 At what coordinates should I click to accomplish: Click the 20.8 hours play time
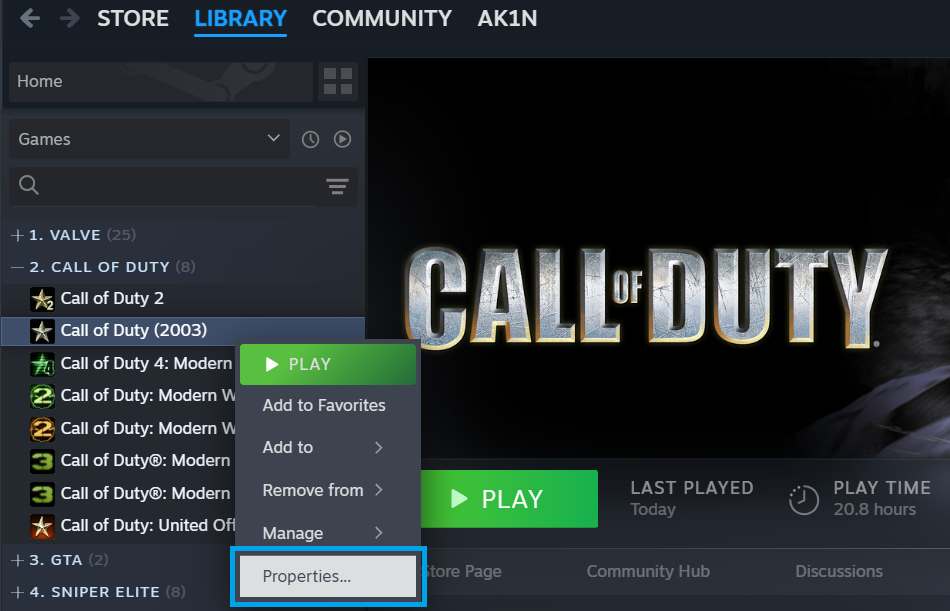point(874,509)
